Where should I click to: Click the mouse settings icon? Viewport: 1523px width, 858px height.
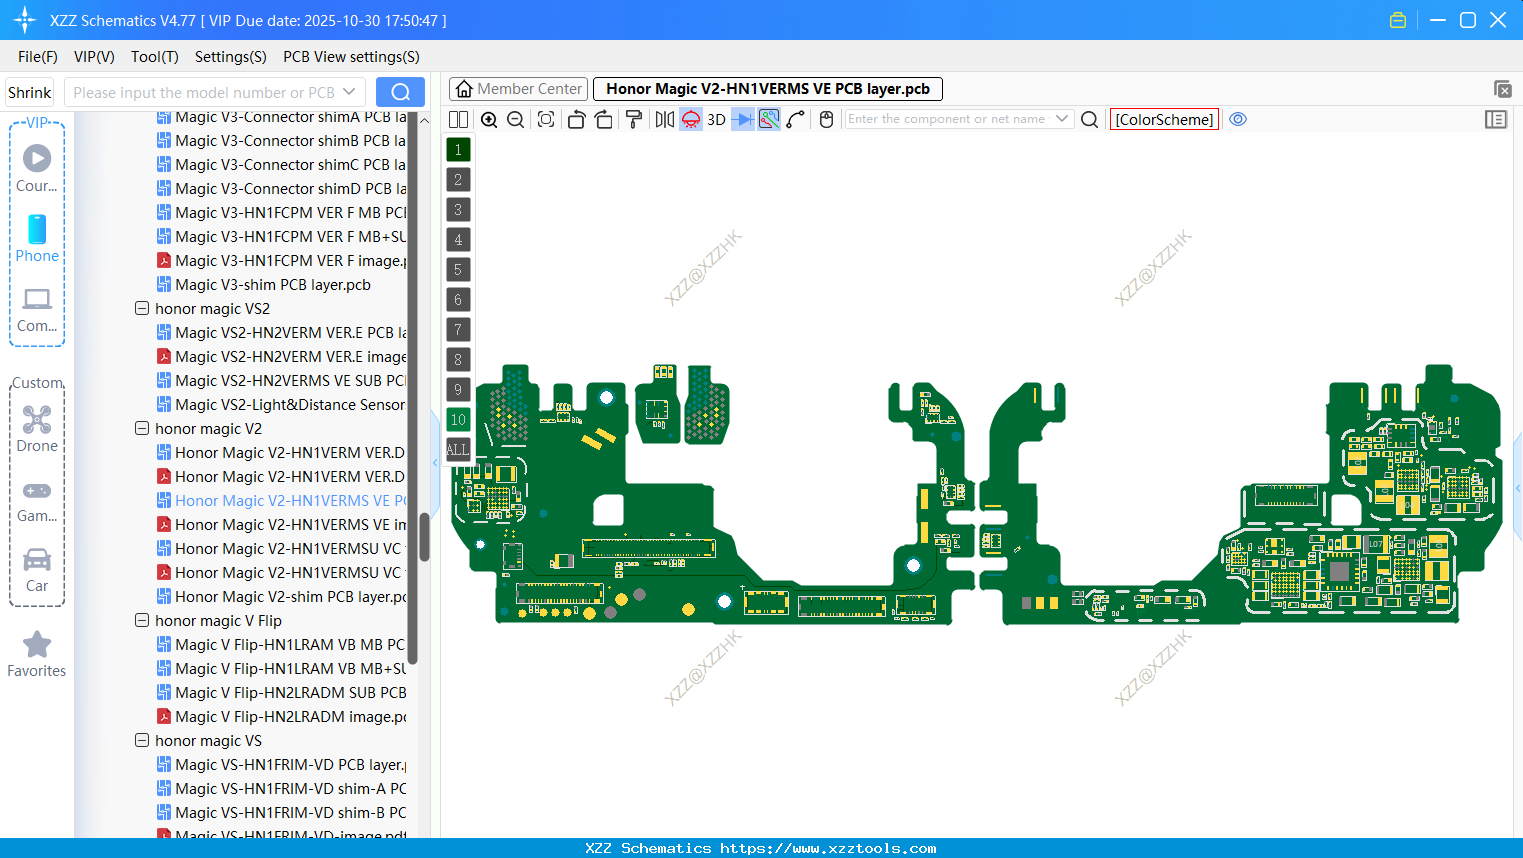point(826,119)
